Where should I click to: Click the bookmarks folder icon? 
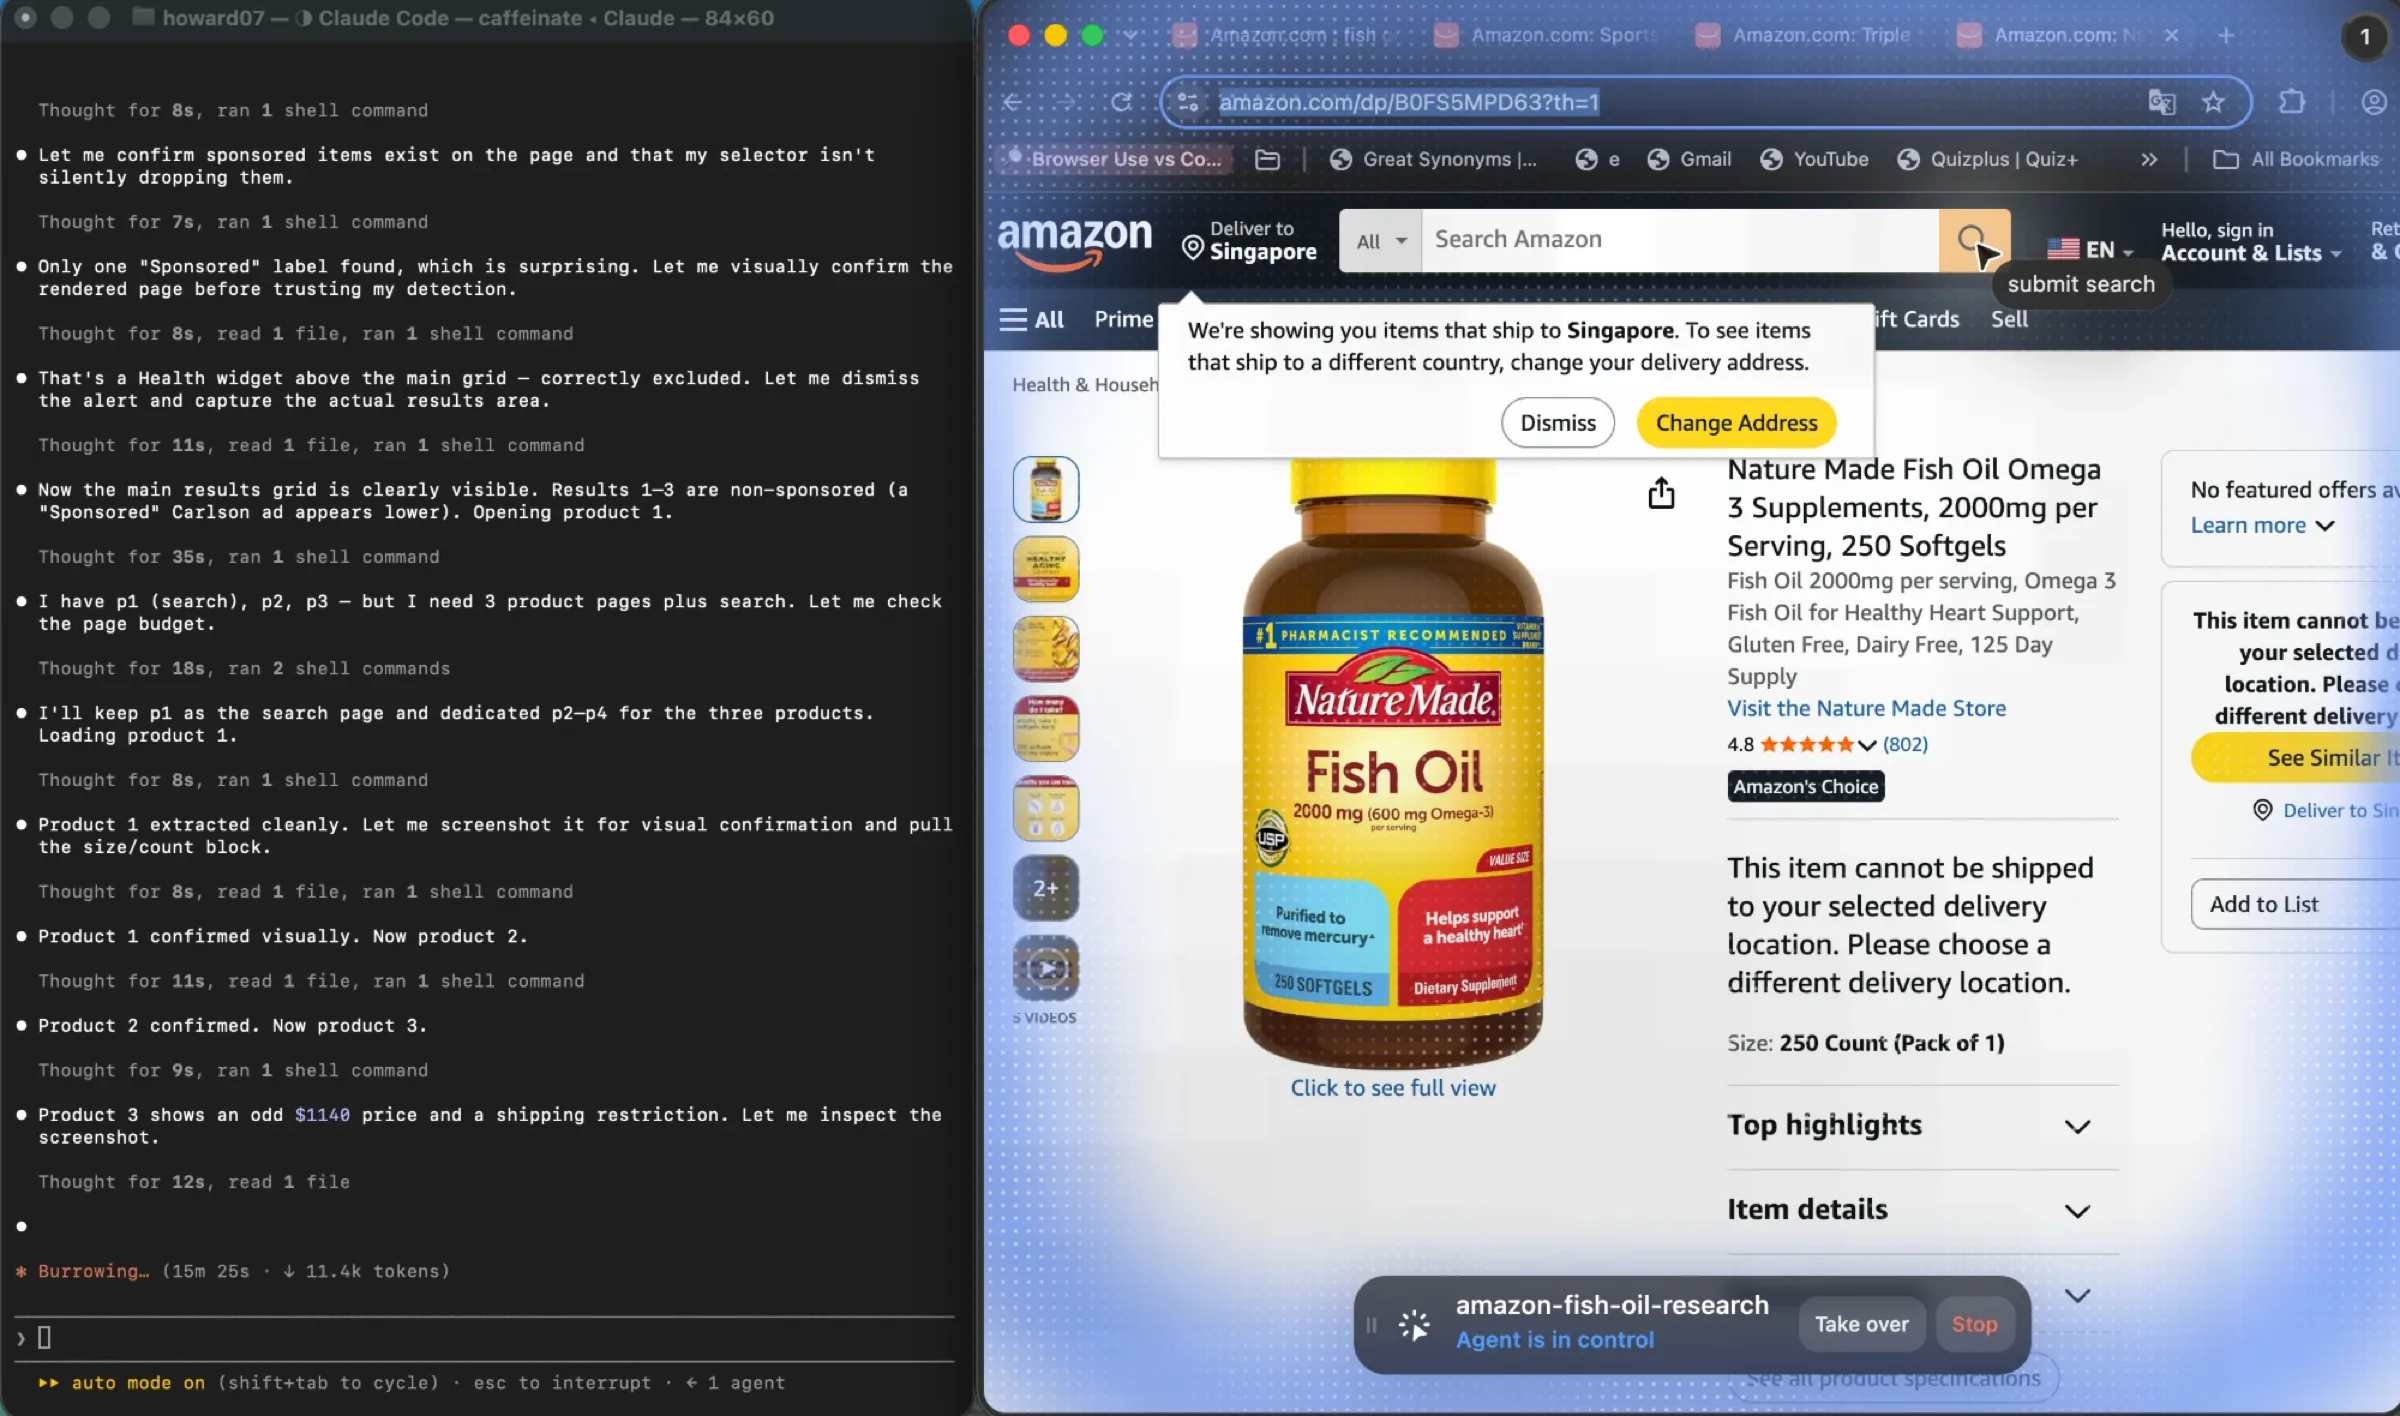[x=1267, y=159]
